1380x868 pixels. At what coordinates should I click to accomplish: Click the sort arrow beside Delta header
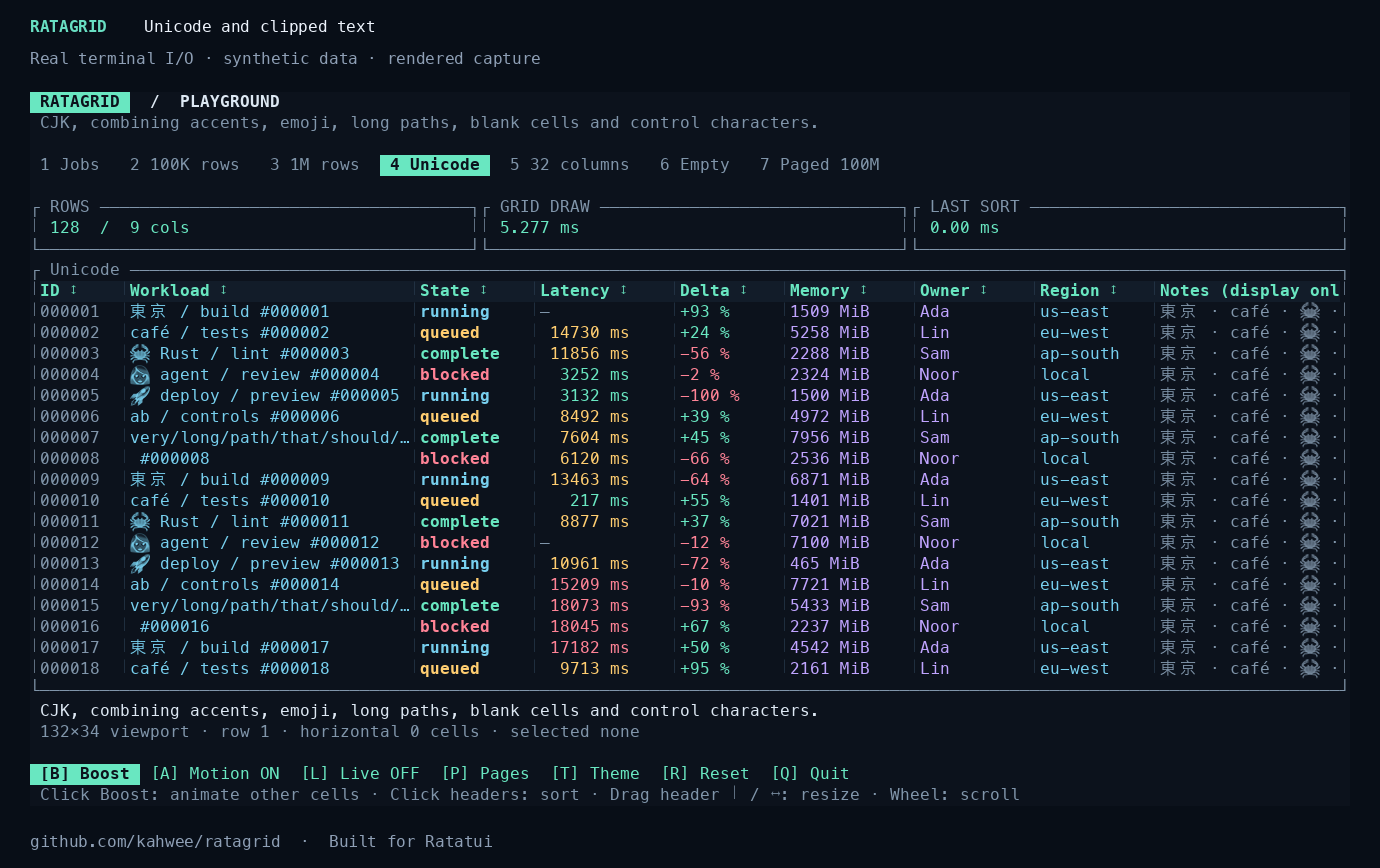click(744, 290)
